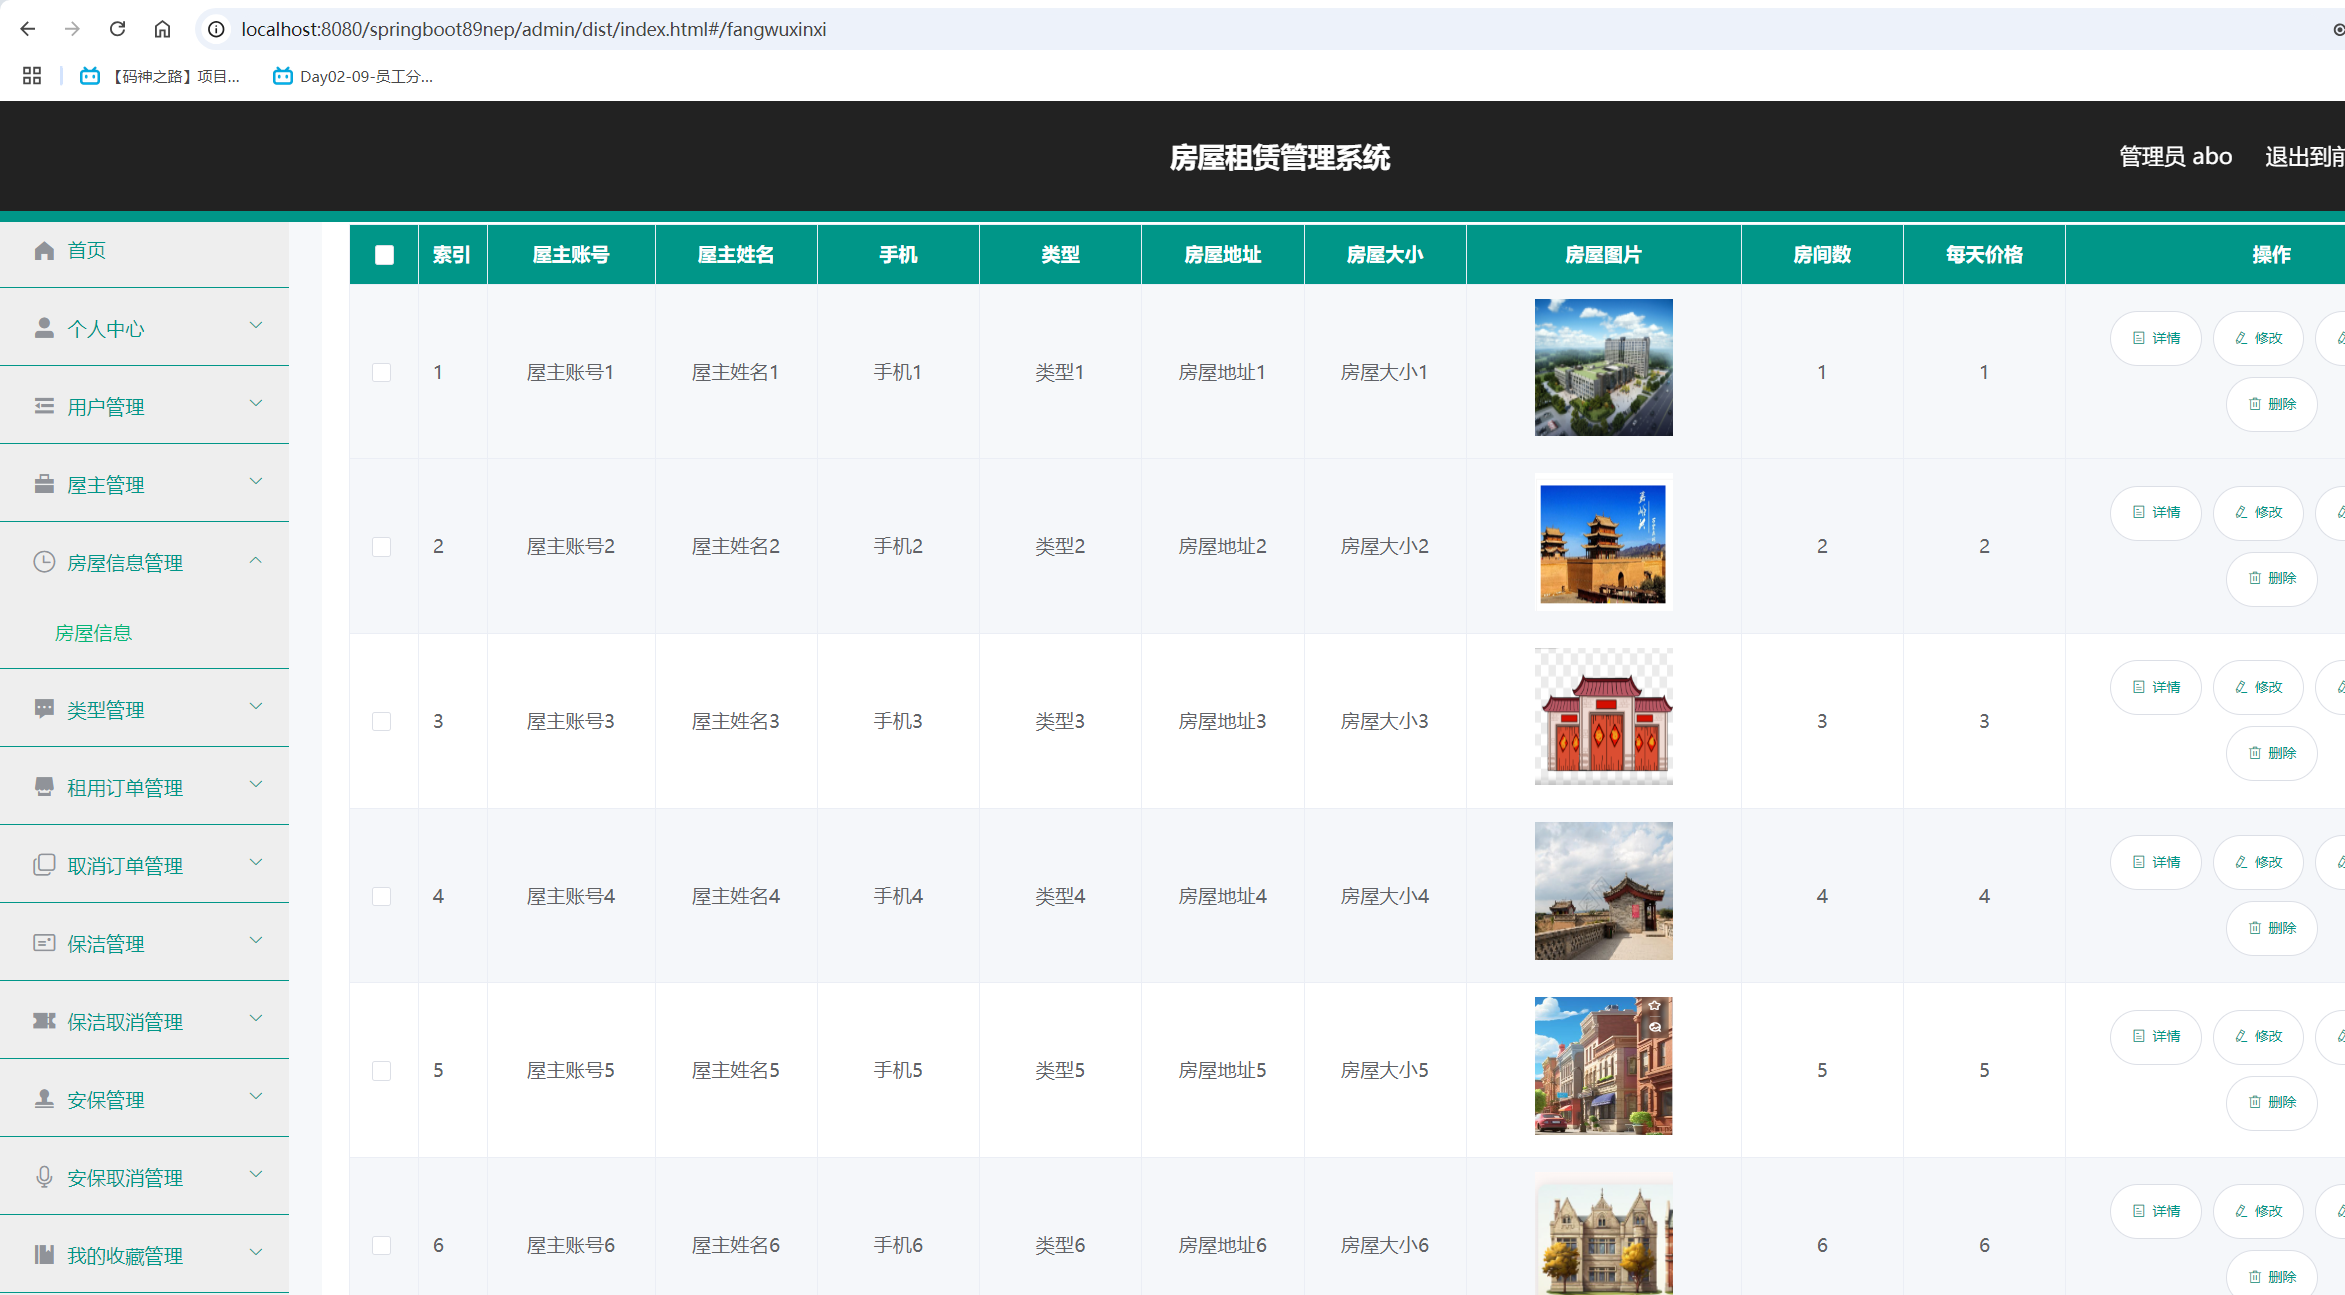Click the briefcase icon for 屋主管理
Screen dimensions: 2345x1295
click(44, 485)
